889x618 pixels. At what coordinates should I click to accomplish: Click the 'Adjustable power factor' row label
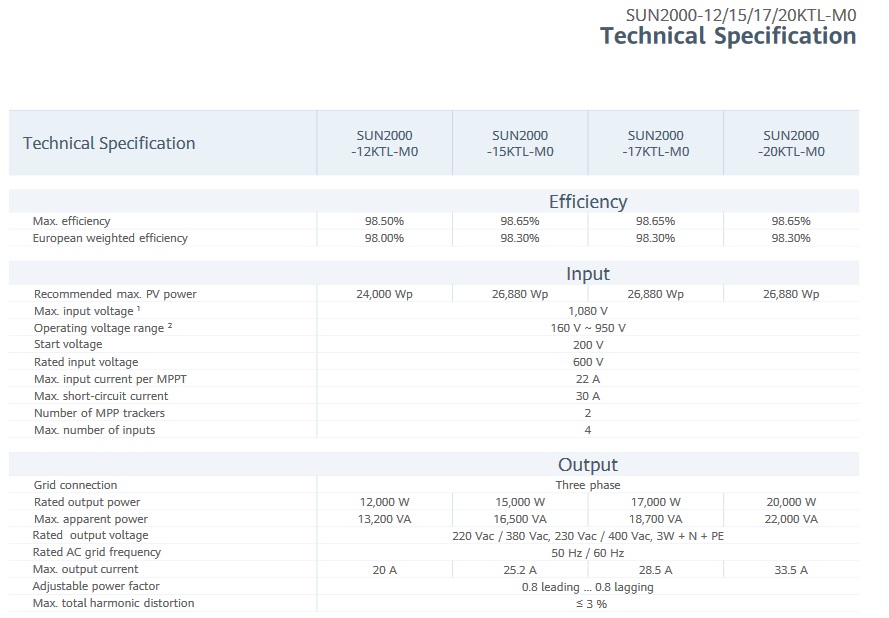pos(96,586)
